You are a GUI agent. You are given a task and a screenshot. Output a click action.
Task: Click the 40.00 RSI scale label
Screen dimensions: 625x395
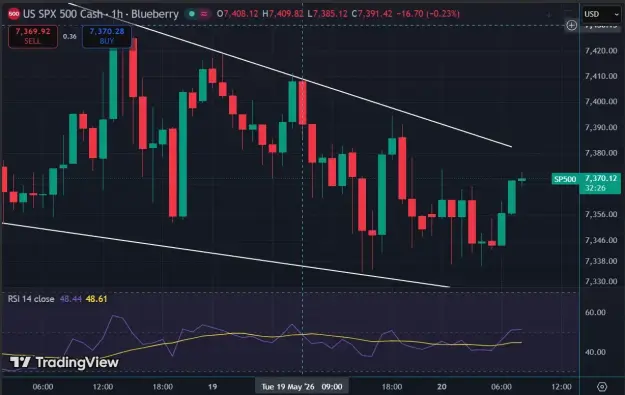pyautogui.click(x=595, y=352)
